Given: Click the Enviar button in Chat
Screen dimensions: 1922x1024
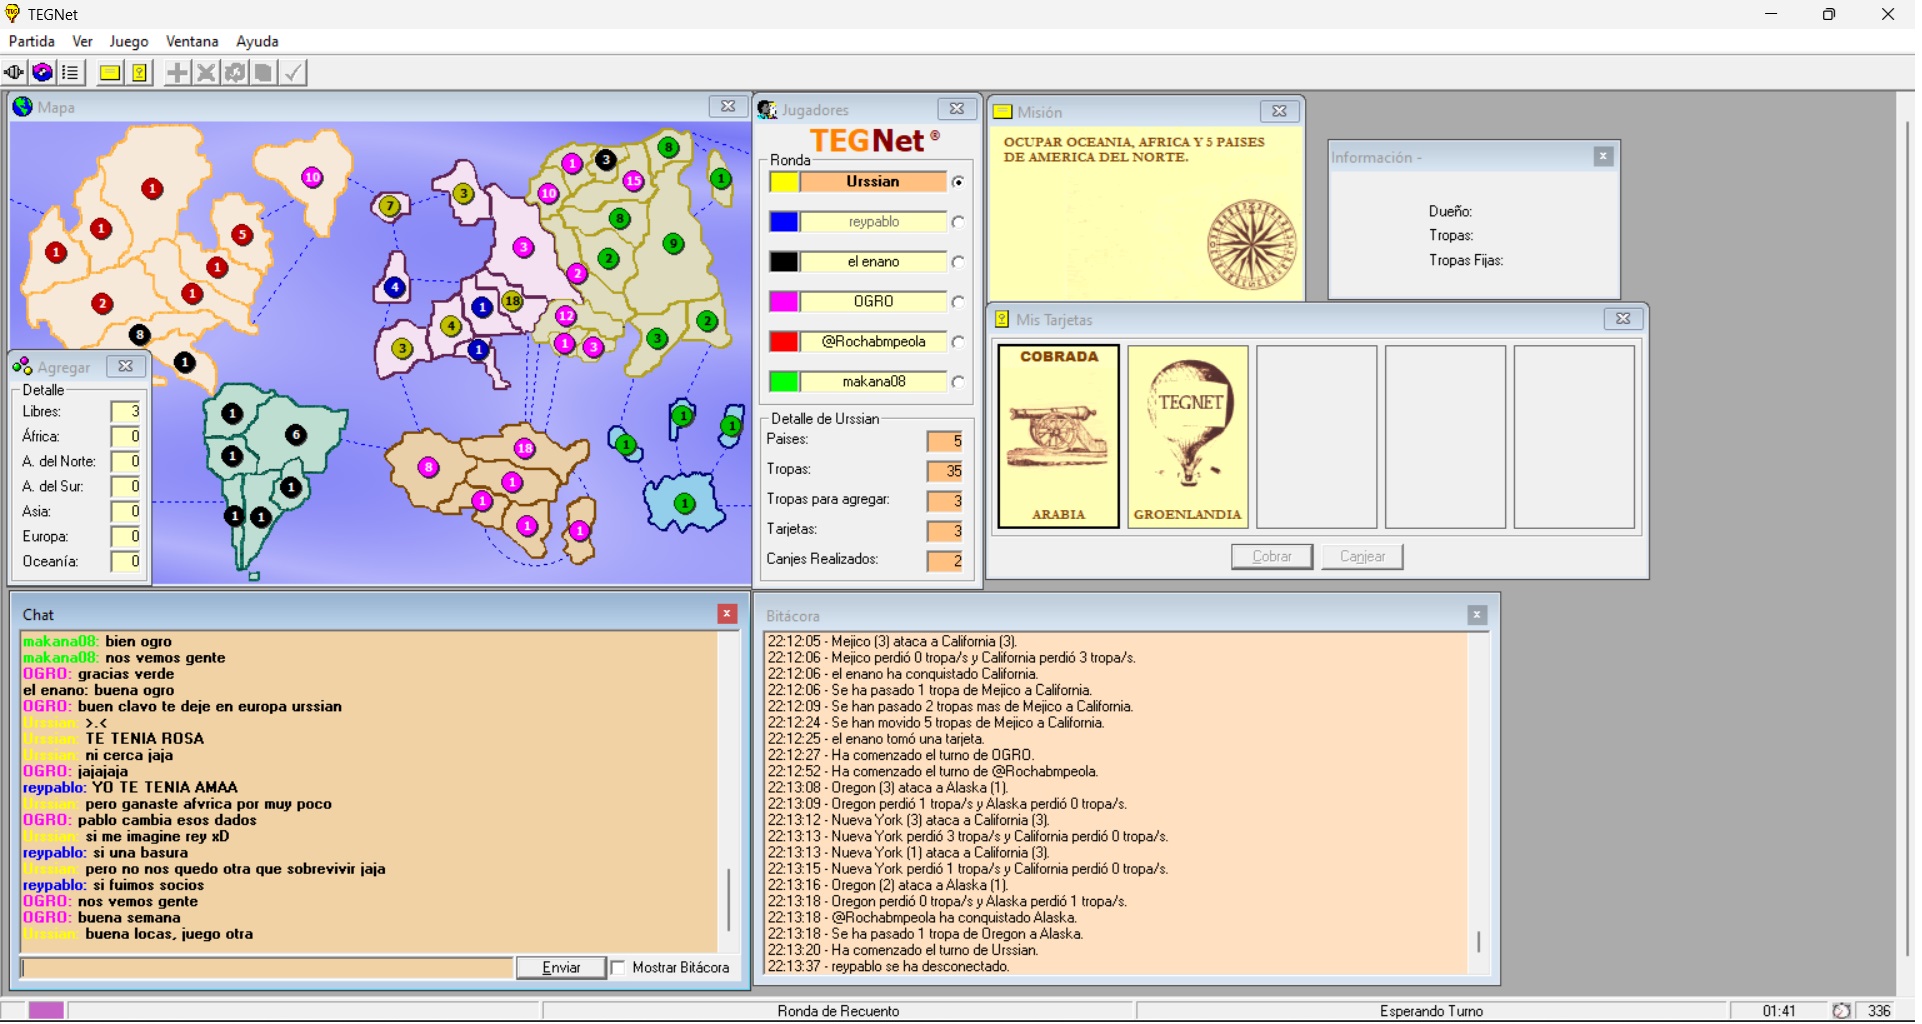Looking at the screenshot, I should pos(561,968).
